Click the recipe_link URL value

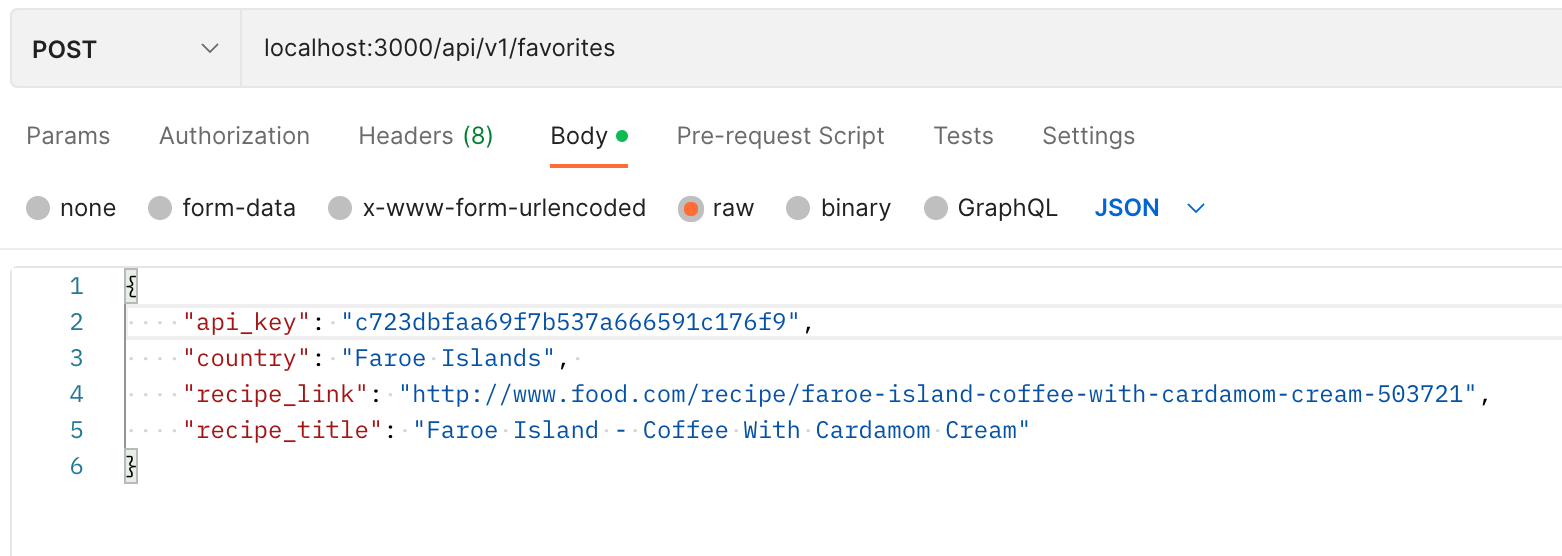(938, 394)
